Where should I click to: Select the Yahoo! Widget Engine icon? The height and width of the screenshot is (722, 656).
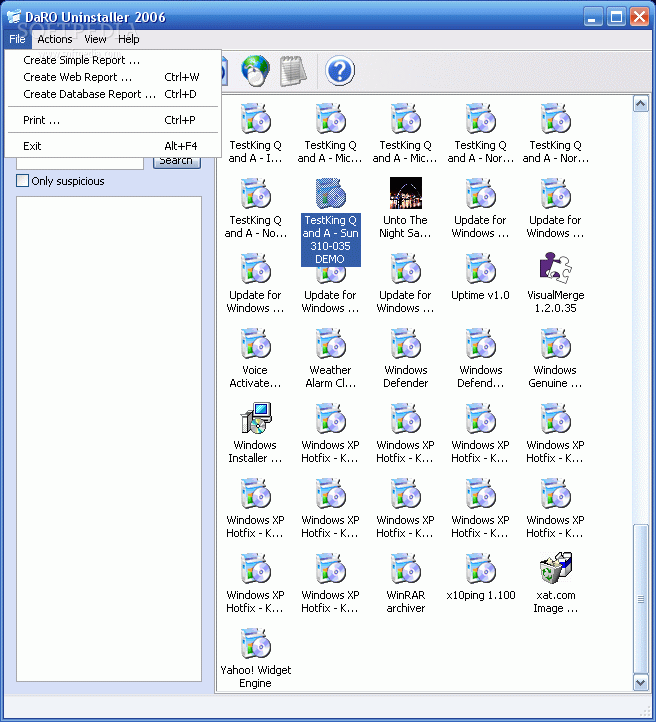[255, 644]
